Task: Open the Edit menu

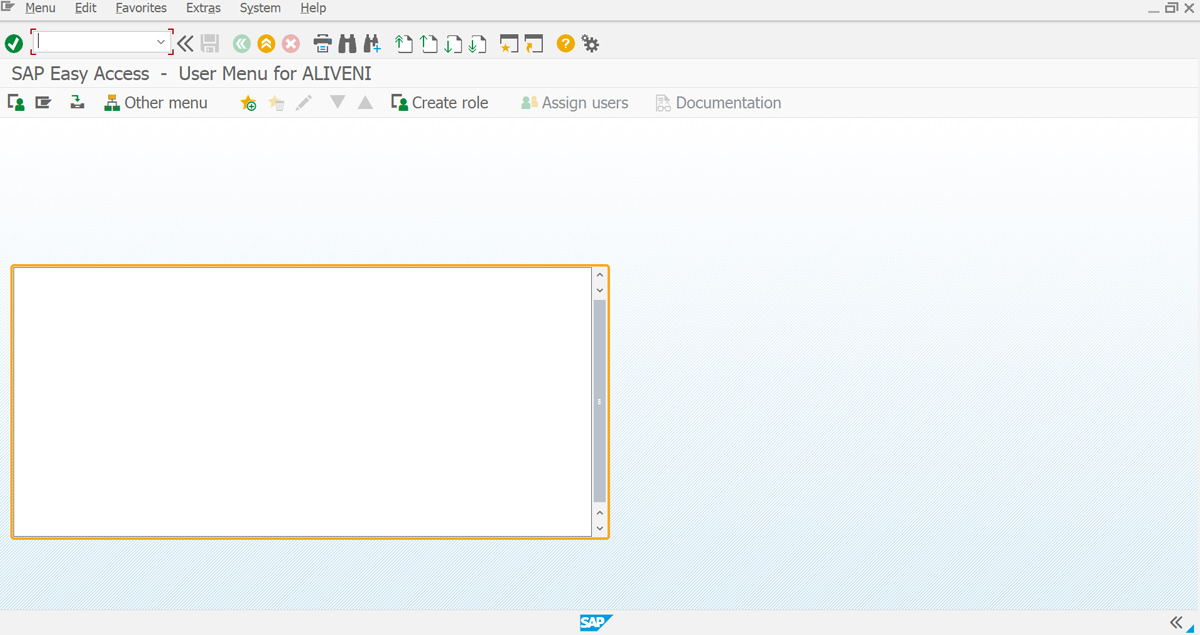Action: click(x=86, y=8)
